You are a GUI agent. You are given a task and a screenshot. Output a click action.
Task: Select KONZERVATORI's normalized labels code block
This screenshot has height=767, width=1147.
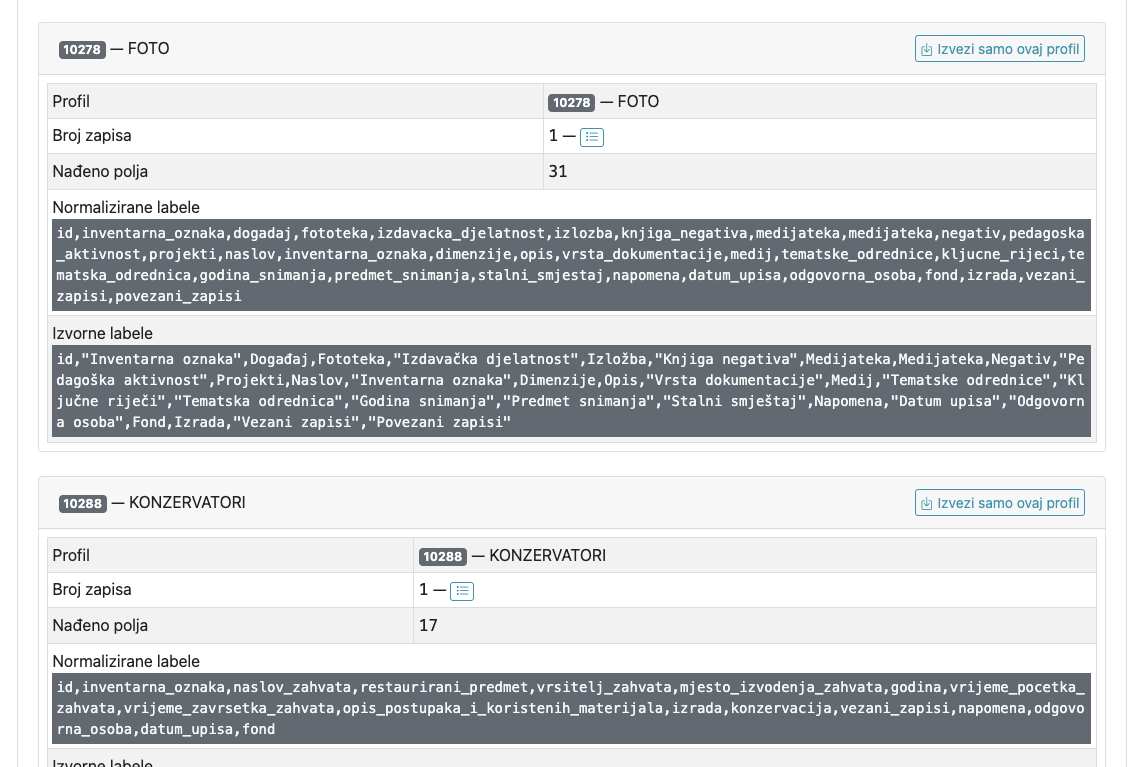tap(571, 709)
